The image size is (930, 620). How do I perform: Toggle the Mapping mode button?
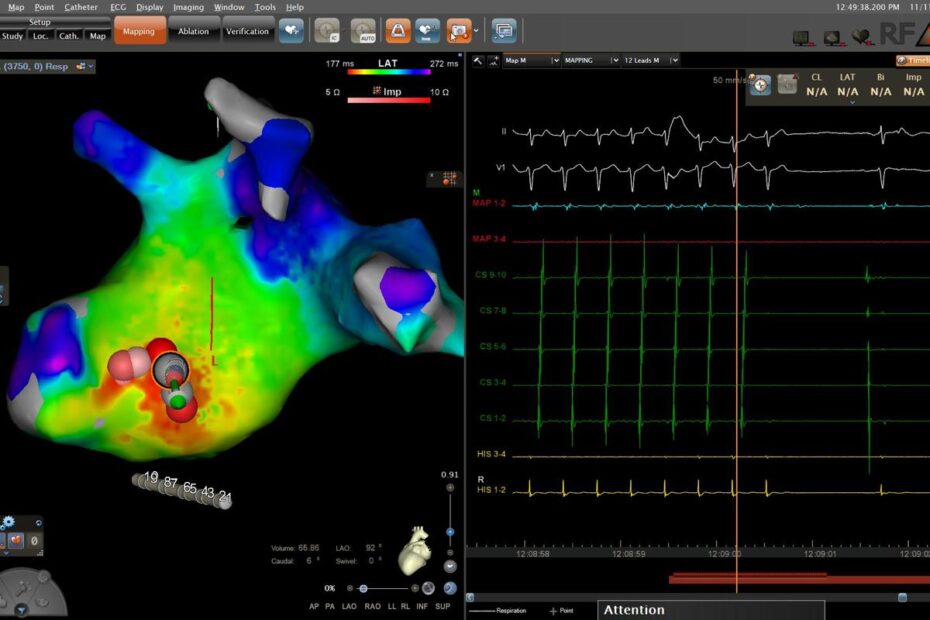pyautogui.click(x=139, y=31)
